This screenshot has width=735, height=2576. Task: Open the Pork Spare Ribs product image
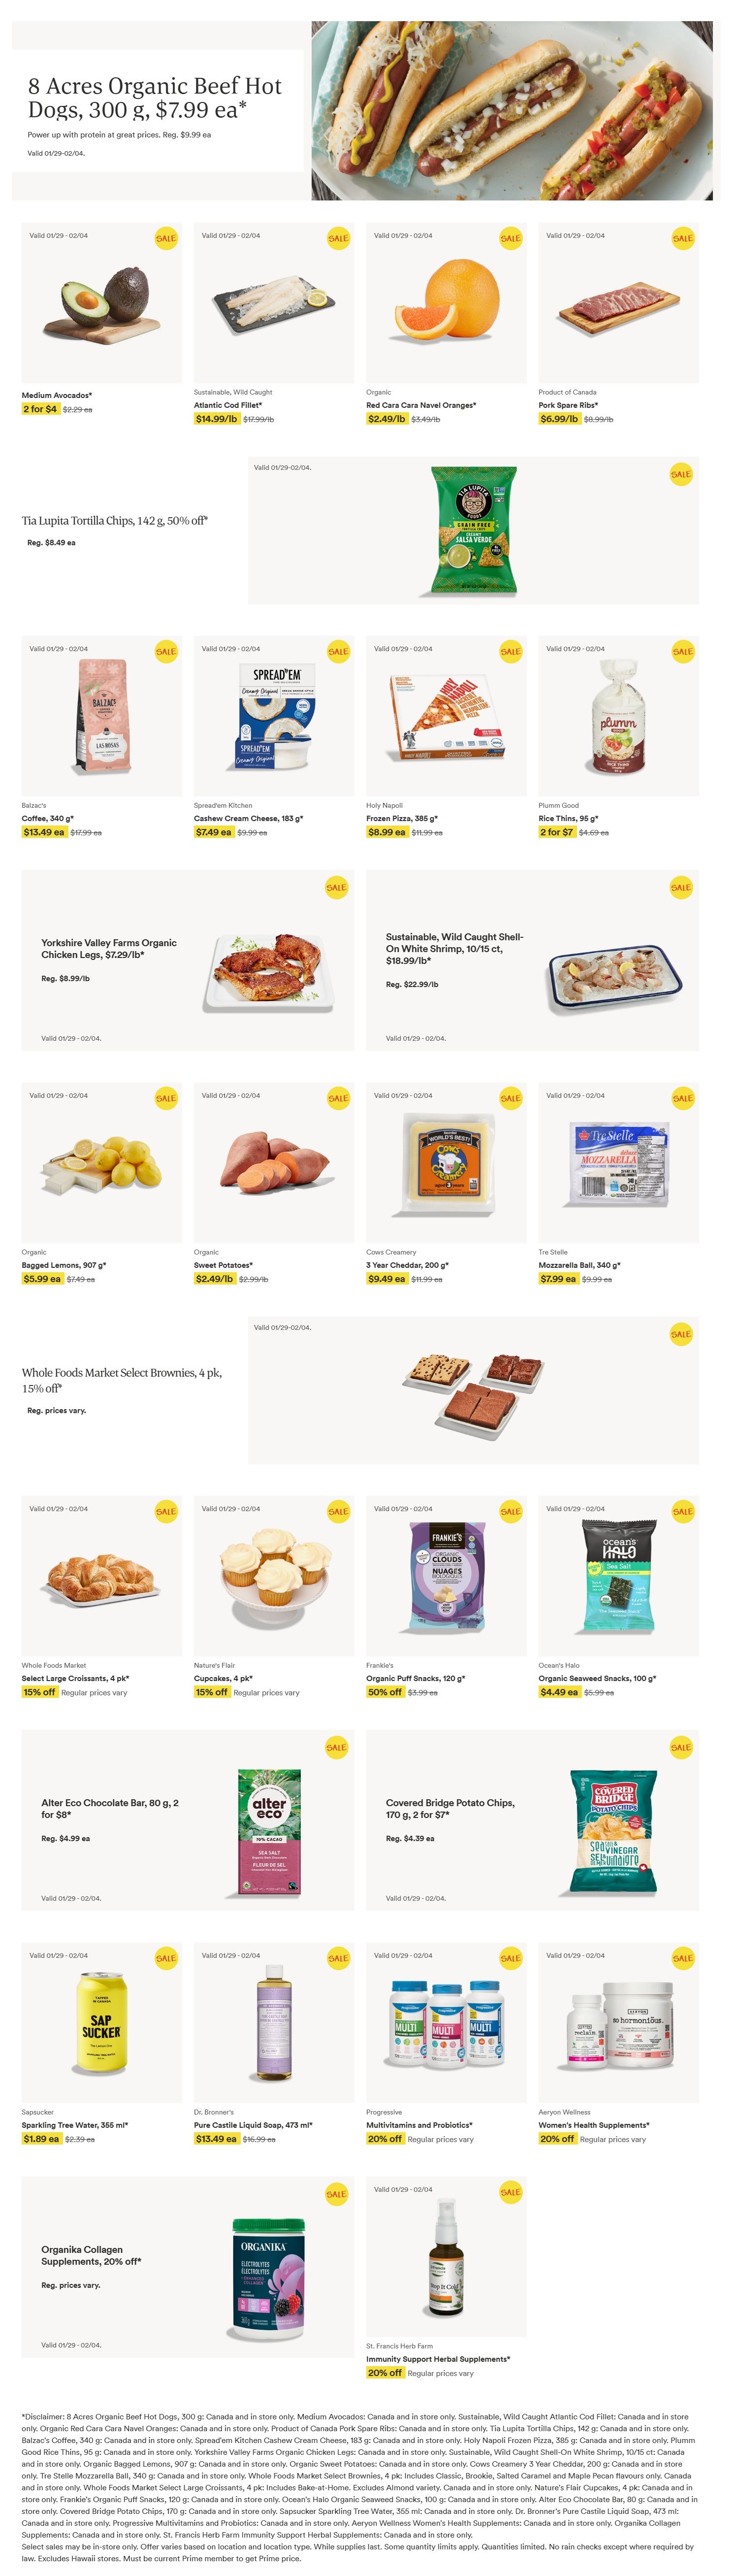pos(618,302)
